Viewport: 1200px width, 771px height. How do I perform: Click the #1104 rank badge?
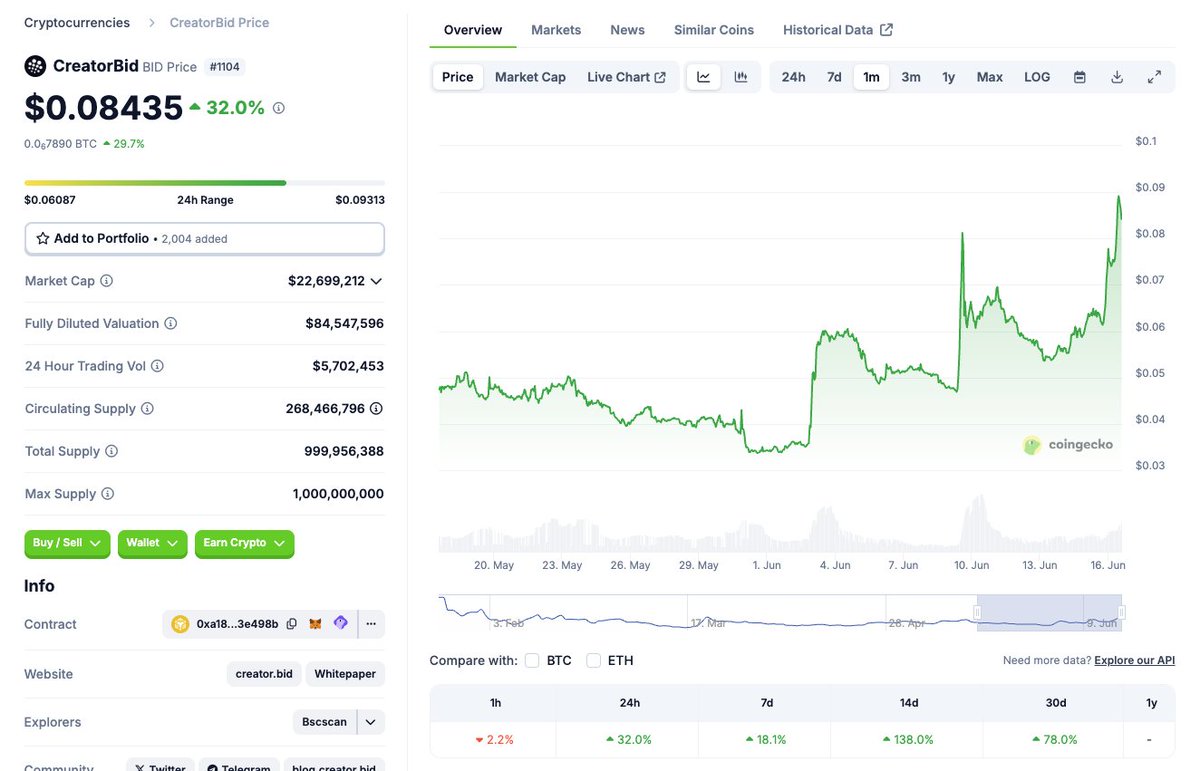pos(224,67)
